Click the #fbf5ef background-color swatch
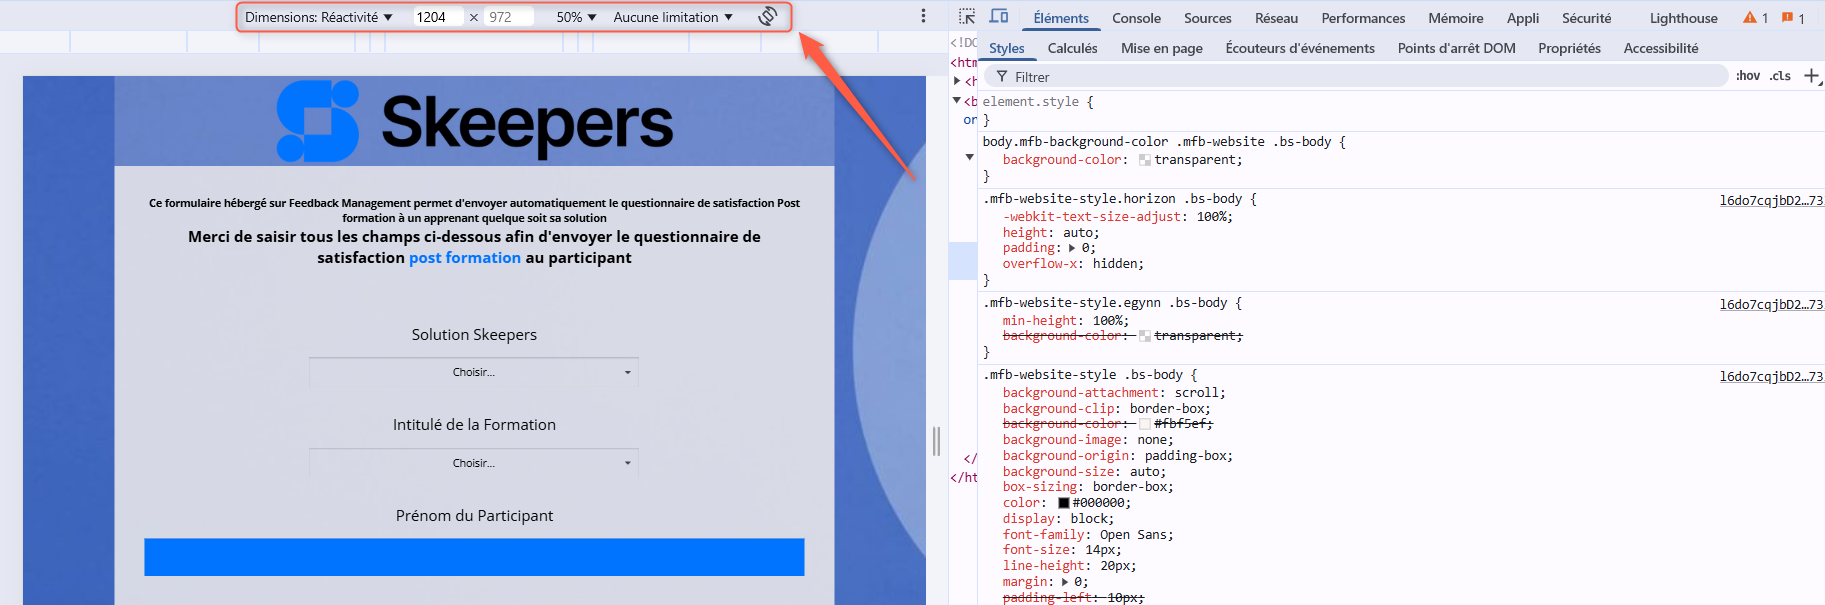 click(x=1145, y=424)
